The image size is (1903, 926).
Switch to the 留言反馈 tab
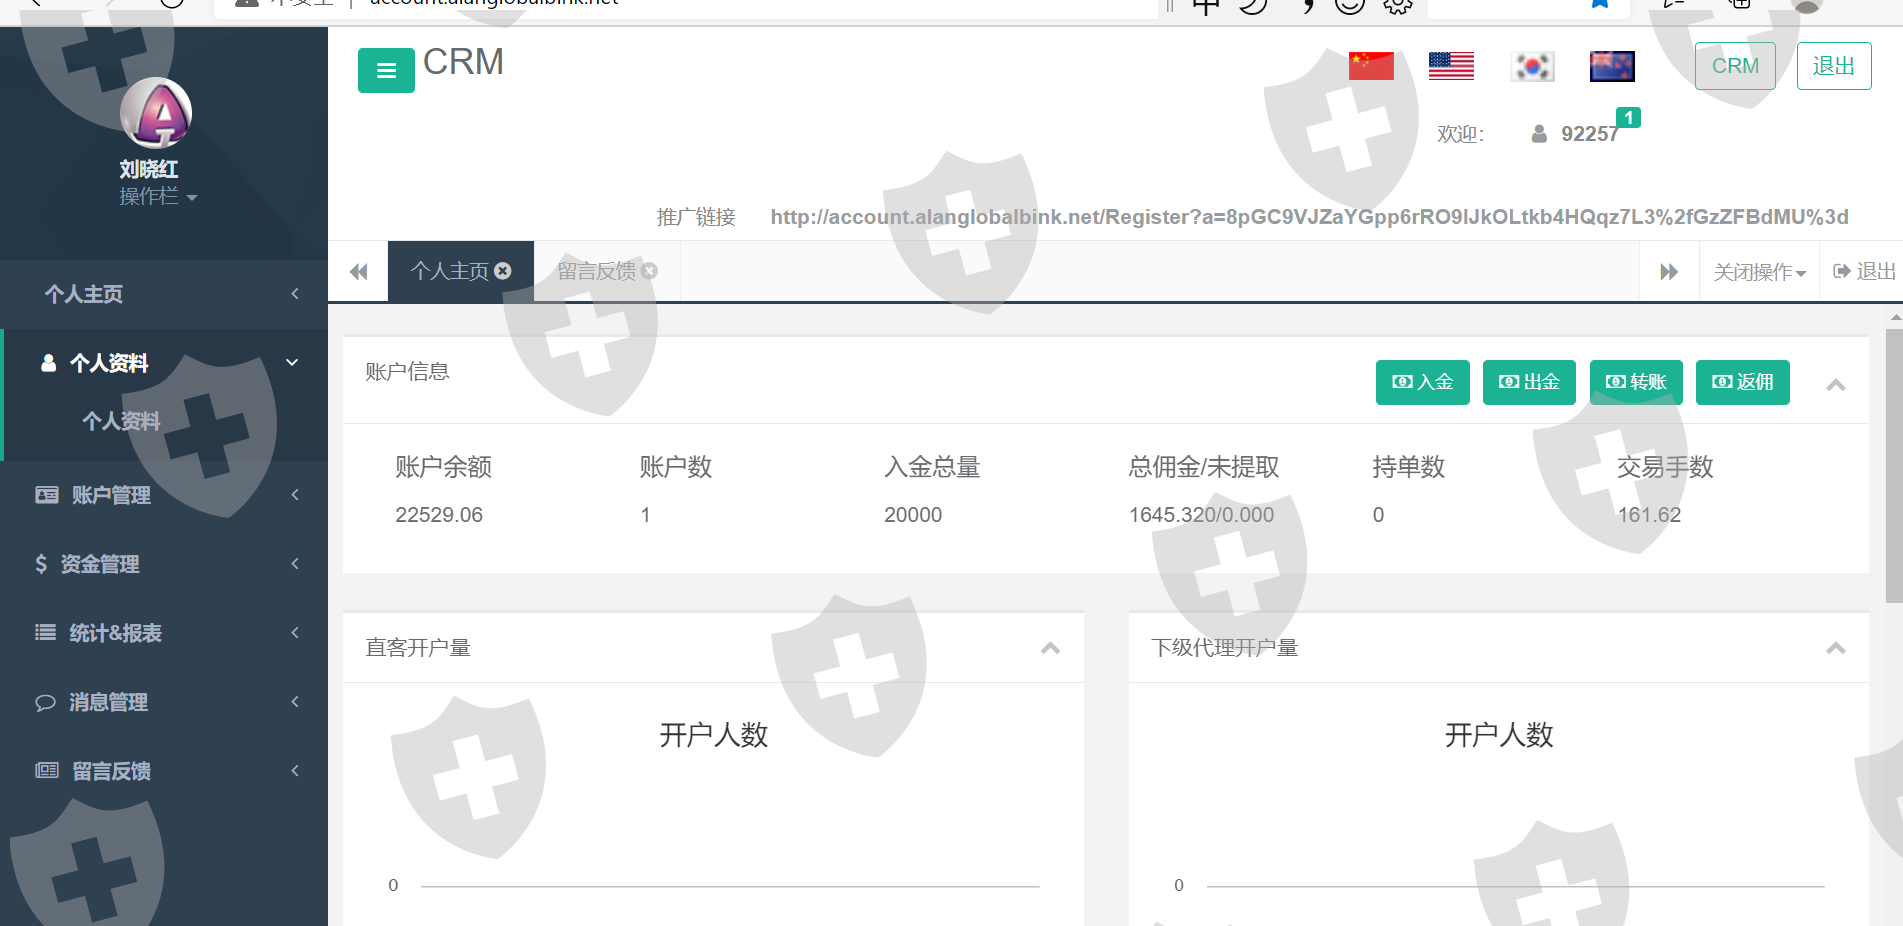[x=596, y=271]
